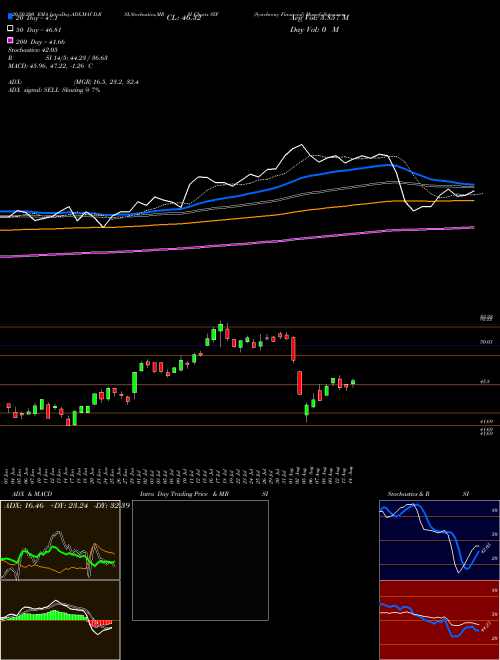The height and width of the screenshot is (660, 500).
Task: Click the red MACD histogram bars
Action: tap(101, 623)
